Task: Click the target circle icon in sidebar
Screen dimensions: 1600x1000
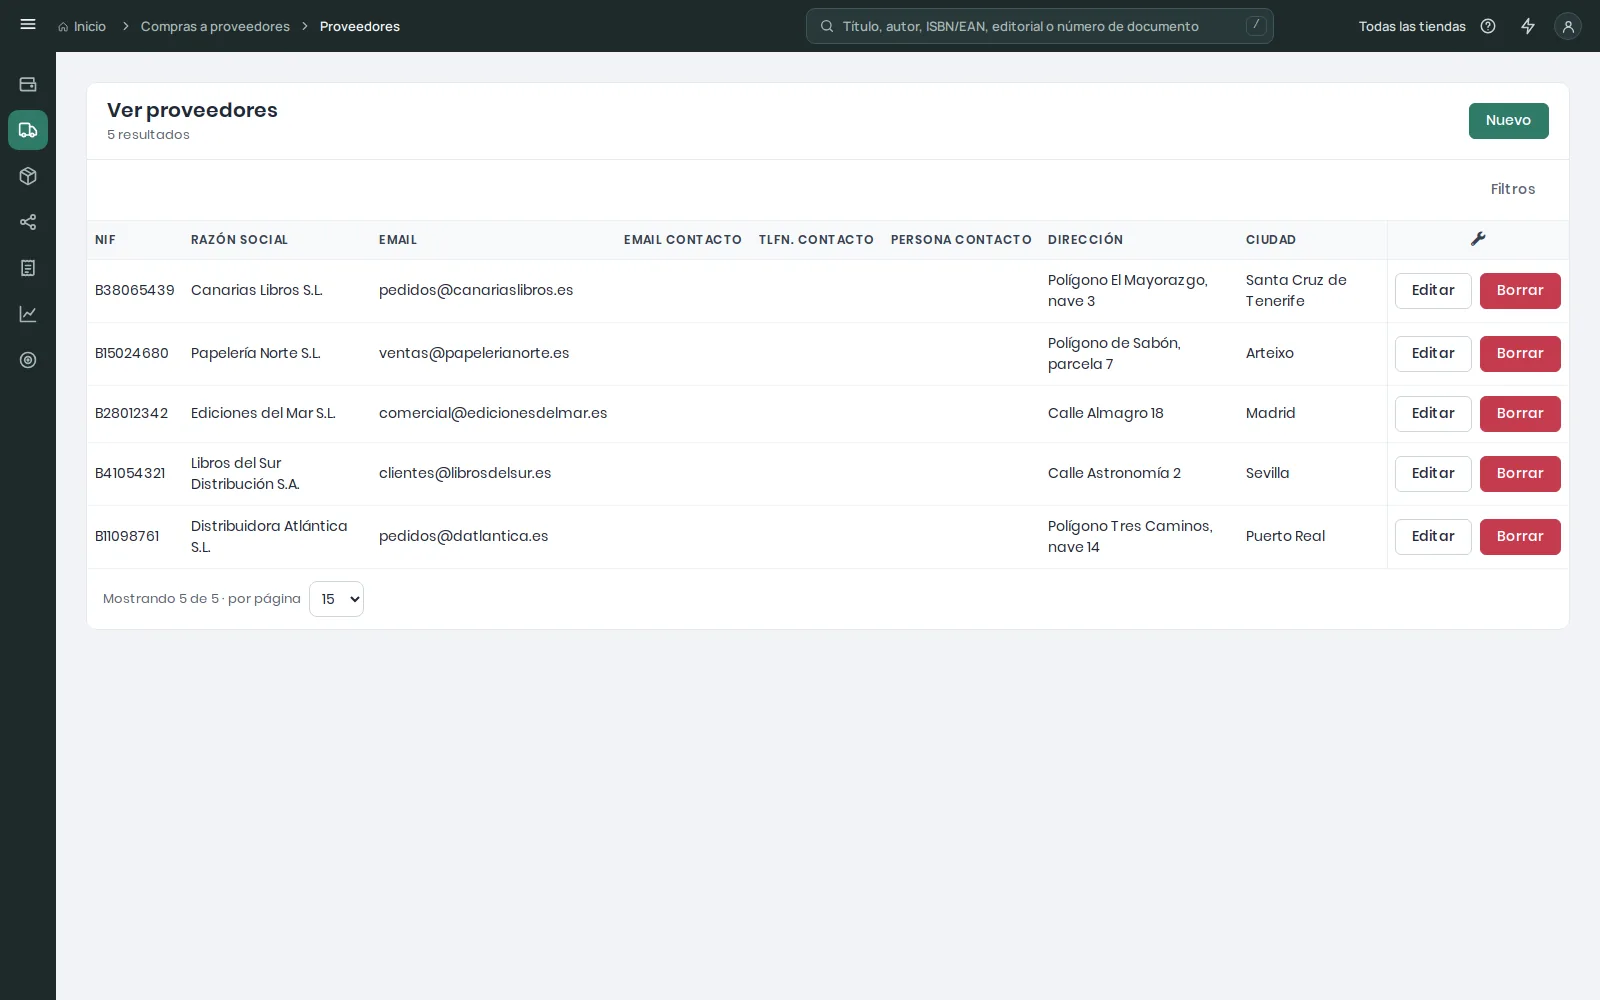Action: (28, 360)
